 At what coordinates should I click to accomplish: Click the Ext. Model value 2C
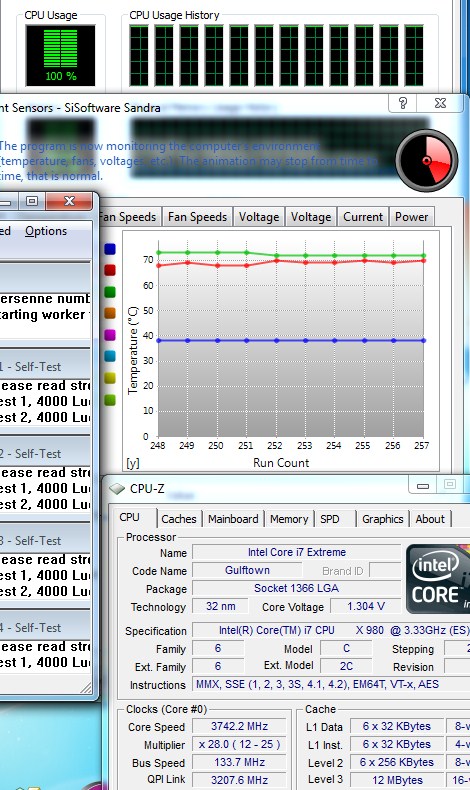(347, 667)
